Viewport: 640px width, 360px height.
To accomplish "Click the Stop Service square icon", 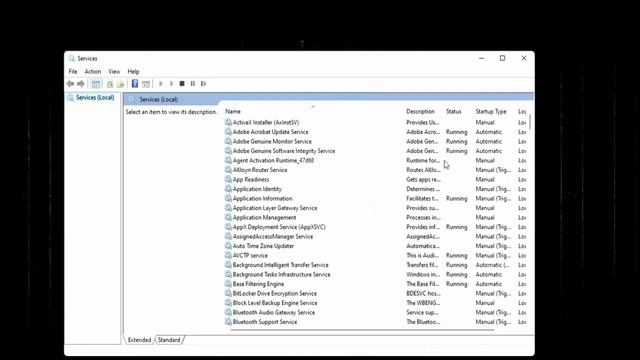I will [182, 84].
